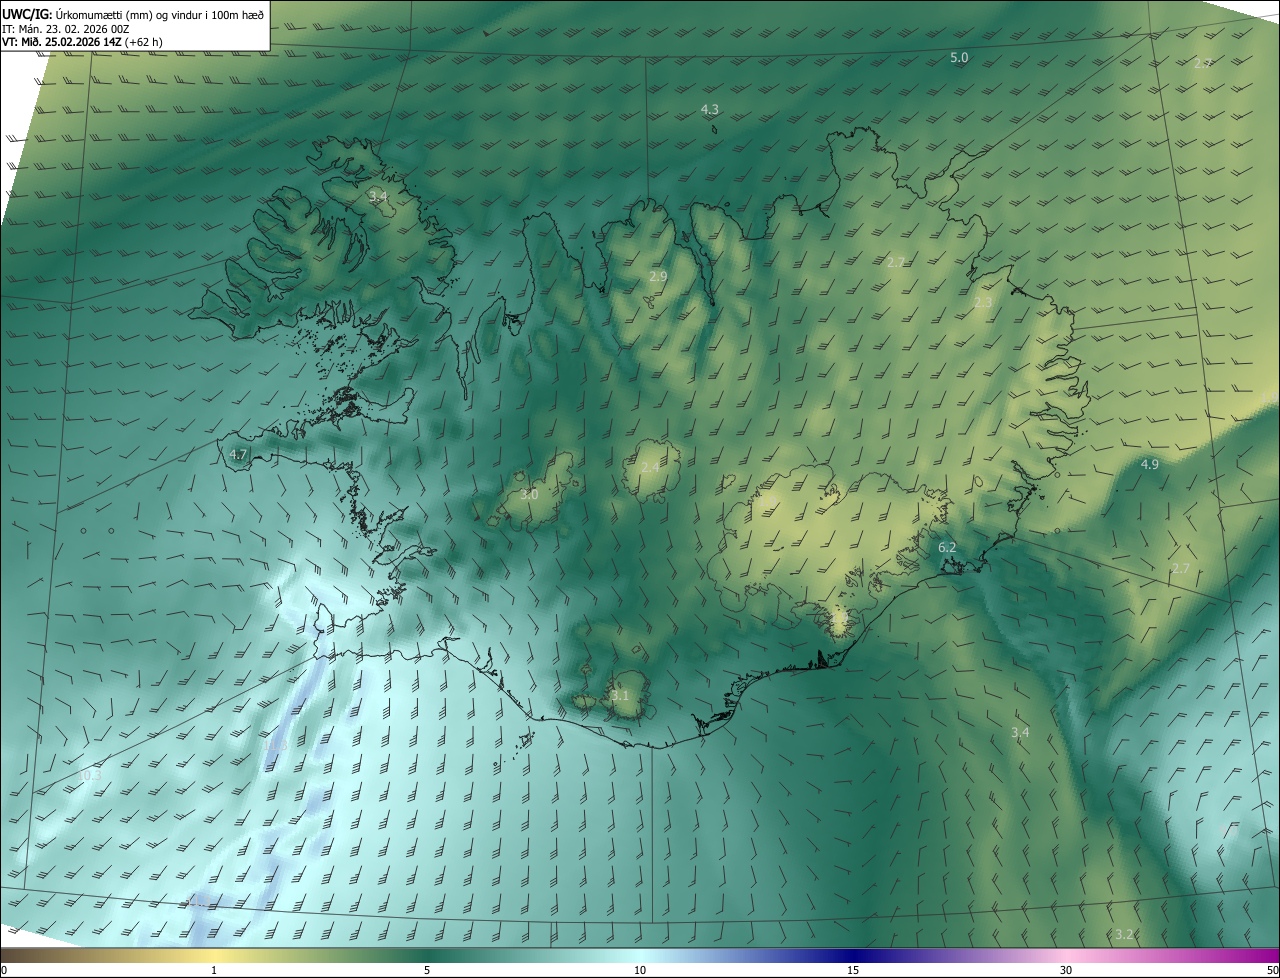Image resolution: width=1280 pixels, height=978 pixels.
Task: Select the initial time line 'IT: Mán. 23. 02. 2026 00Z'
Action: [66, 29]
